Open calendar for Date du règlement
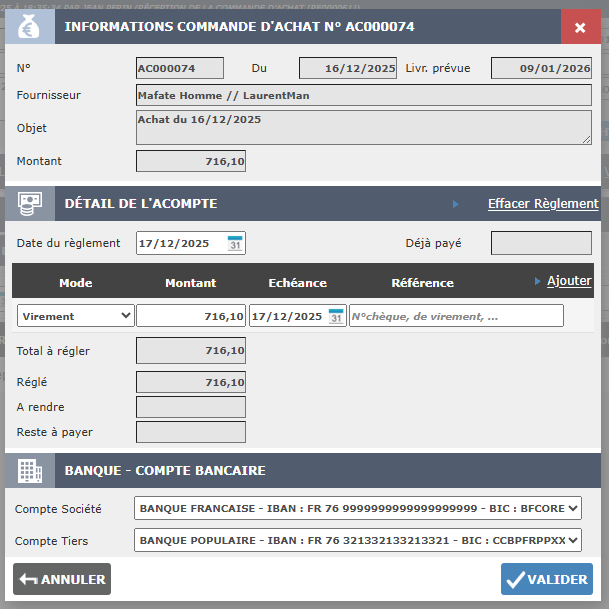The height and width of the screenshot is (609, 609). tap(235, 243)
